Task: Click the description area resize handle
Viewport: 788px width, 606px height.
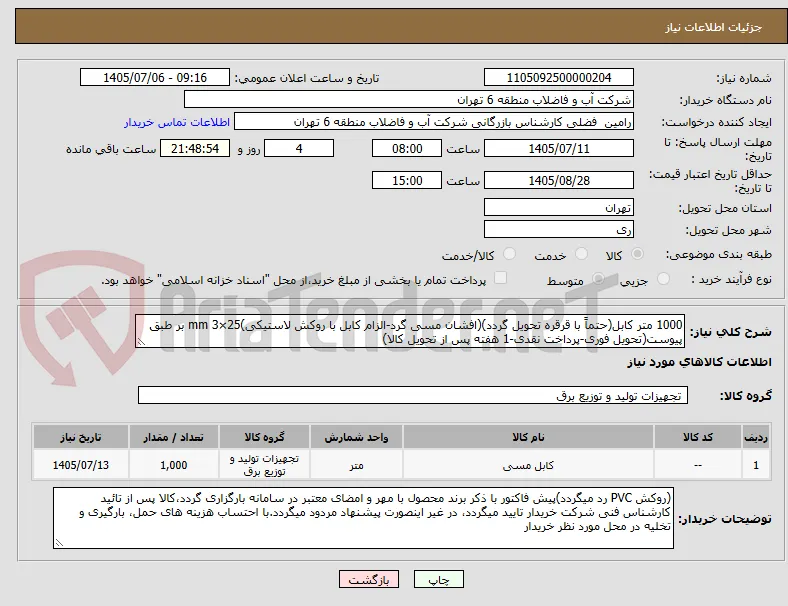Action: pyautogui.click(x=141, y=342)
